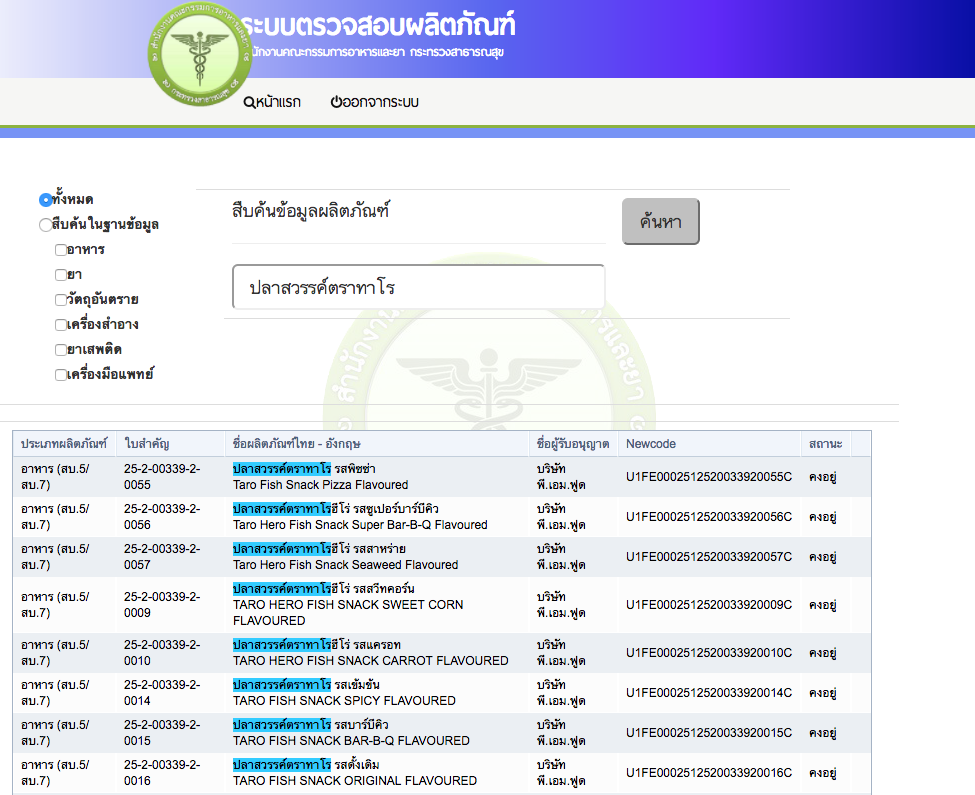
Task: Click license number 25-2-00339-2-0057
Action: coord(162,556)
